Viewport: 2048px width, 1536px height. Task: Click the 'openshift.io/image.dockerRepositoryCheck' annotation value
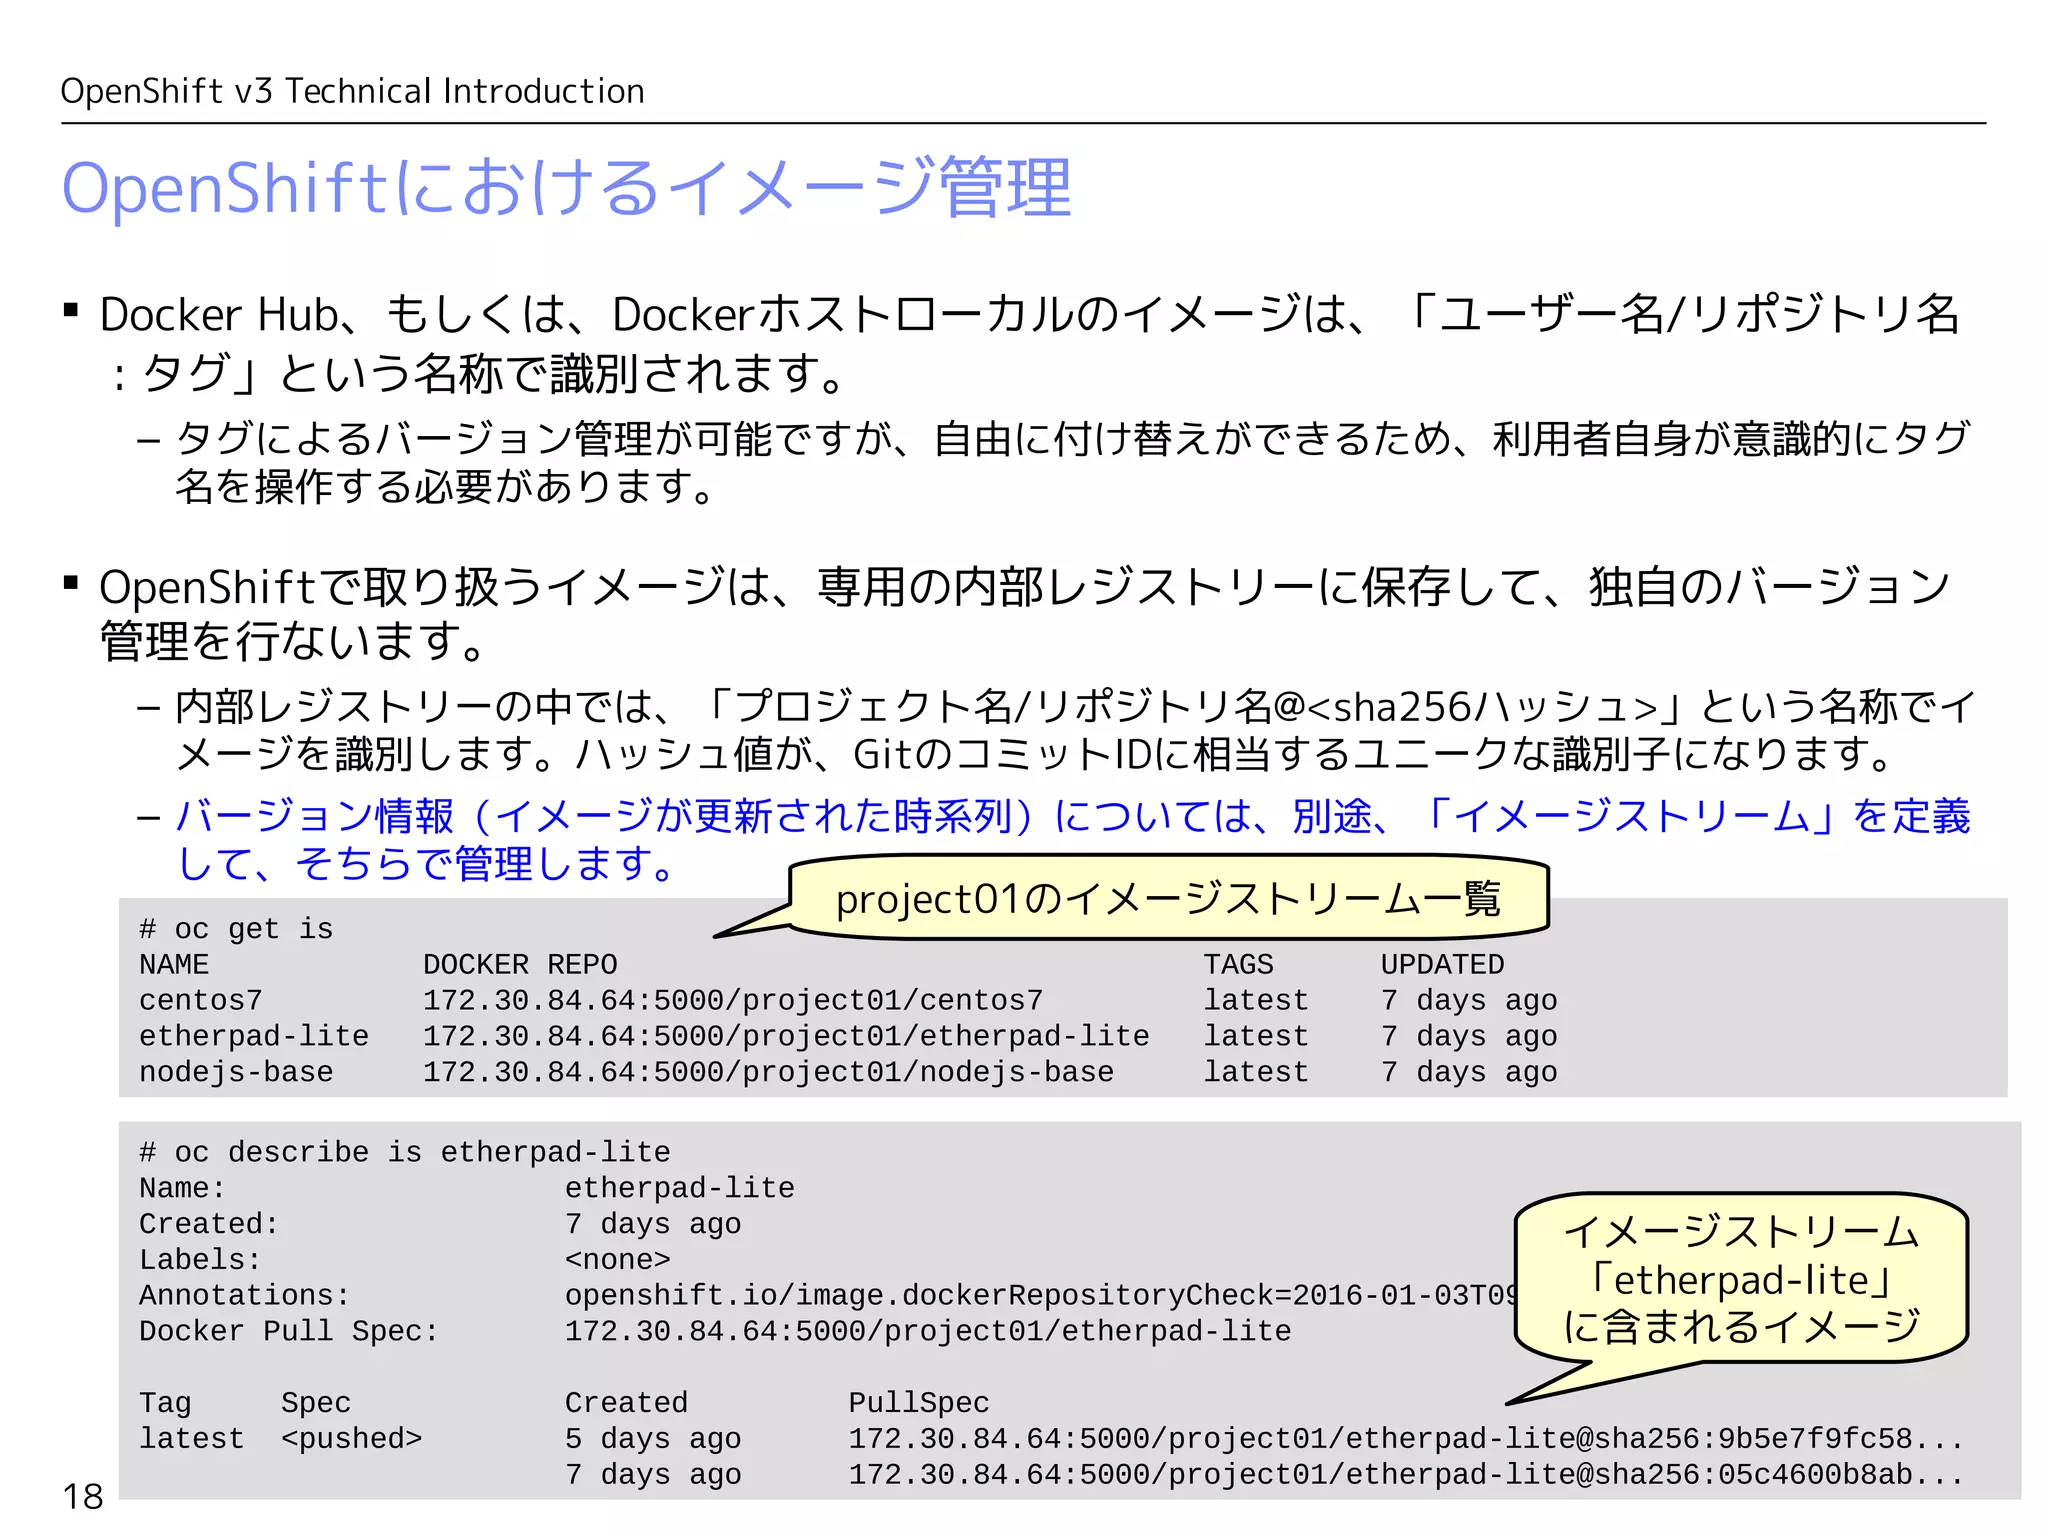tap(1040, 1296)
